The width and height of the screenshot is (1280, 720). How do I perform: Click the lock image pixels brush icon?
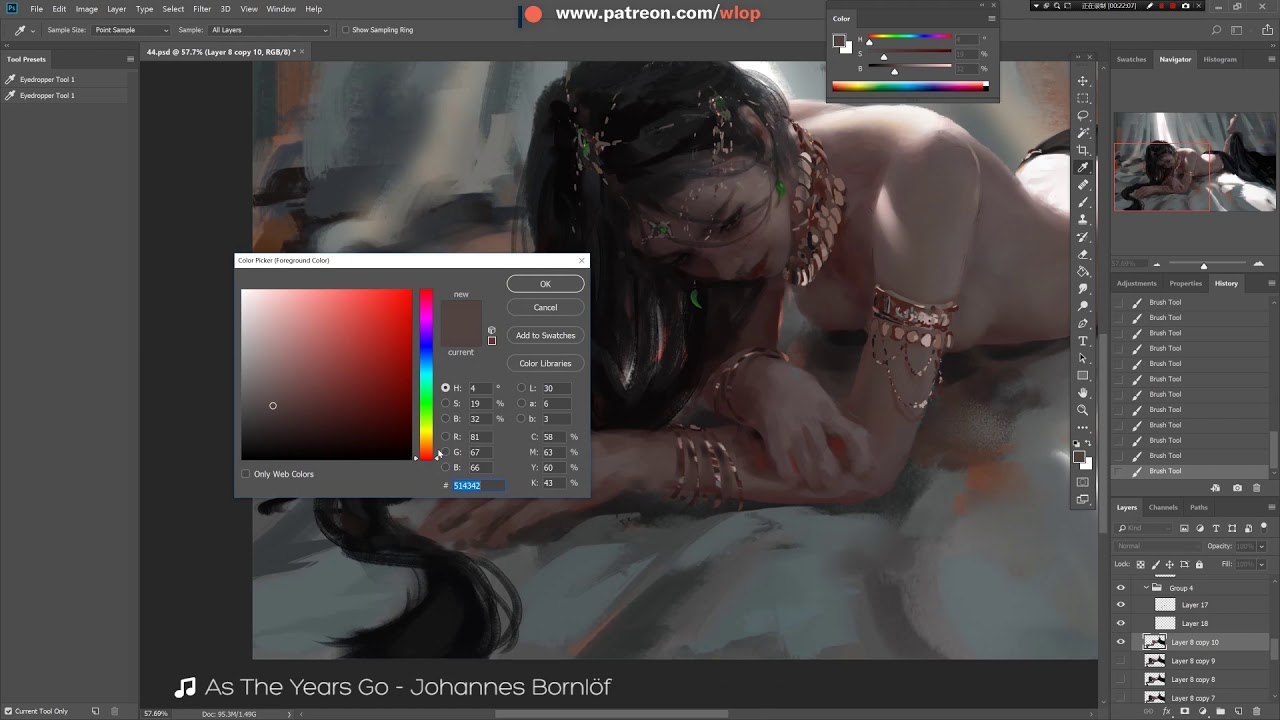pyautogui.click(x=1155, y=564)
